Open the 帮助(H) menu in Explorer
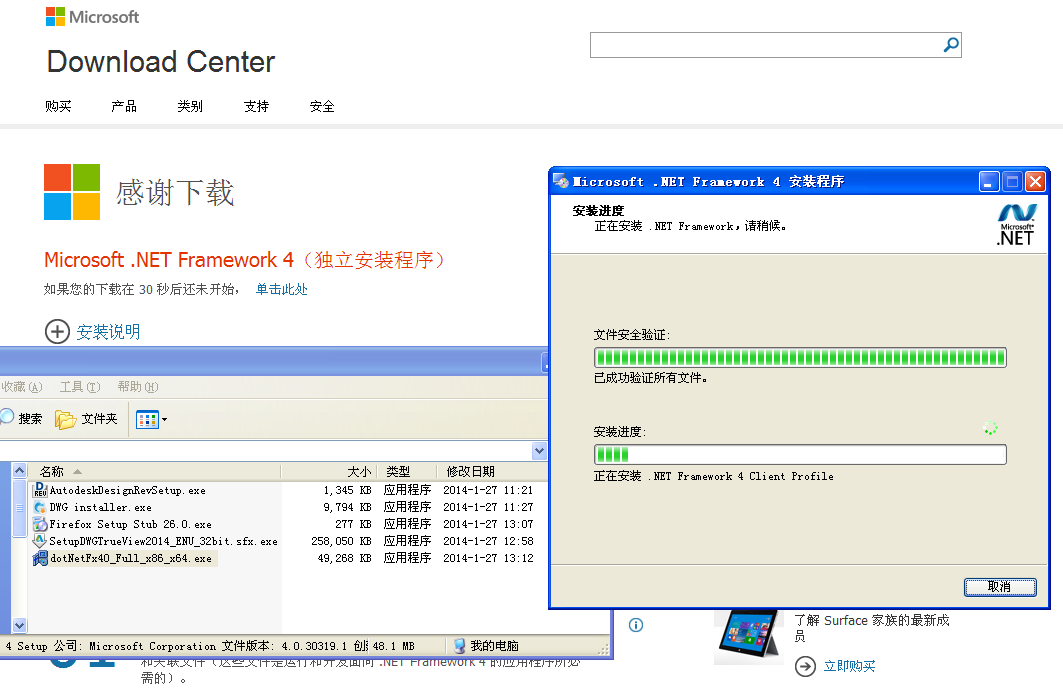The image size is (1063, 695). pyautogui.click(x=138, y=386)
